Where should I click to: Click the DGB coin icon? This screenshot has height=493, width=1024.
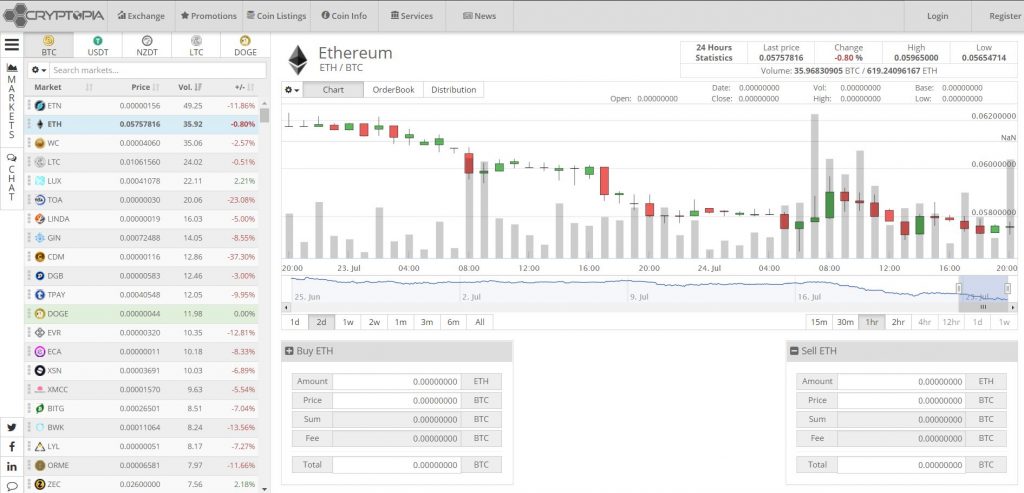click(40, 276)
